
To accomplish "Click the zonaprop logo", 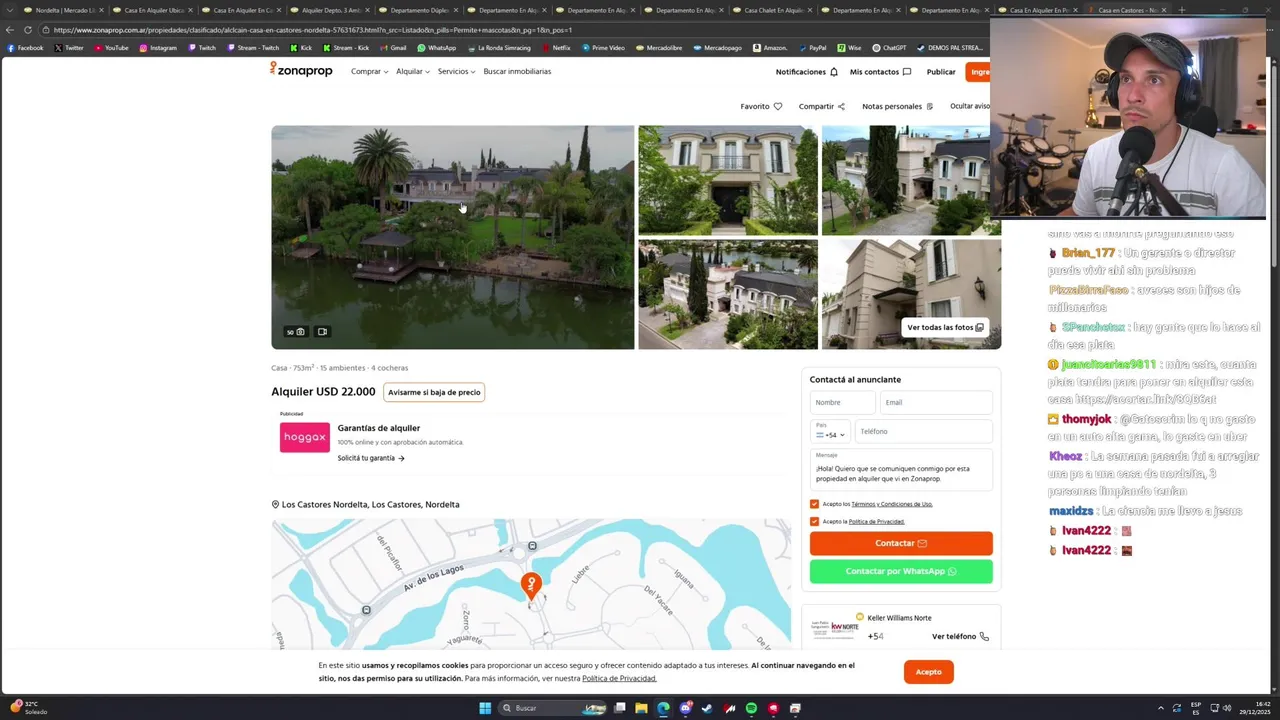I will [301, 70].
